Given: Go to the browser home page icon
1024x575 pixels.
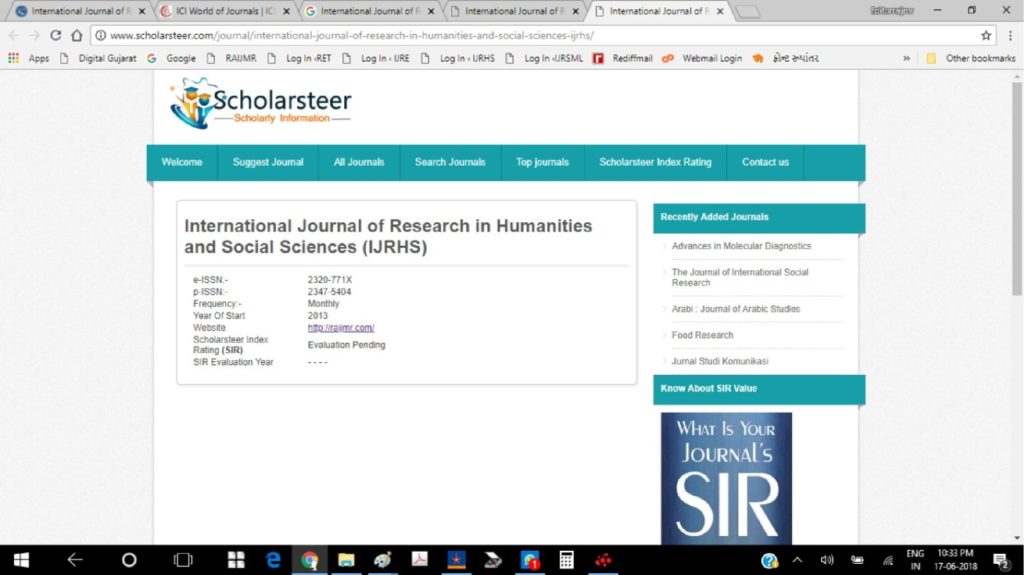Looking at the screenshot, I should point(77,35).
